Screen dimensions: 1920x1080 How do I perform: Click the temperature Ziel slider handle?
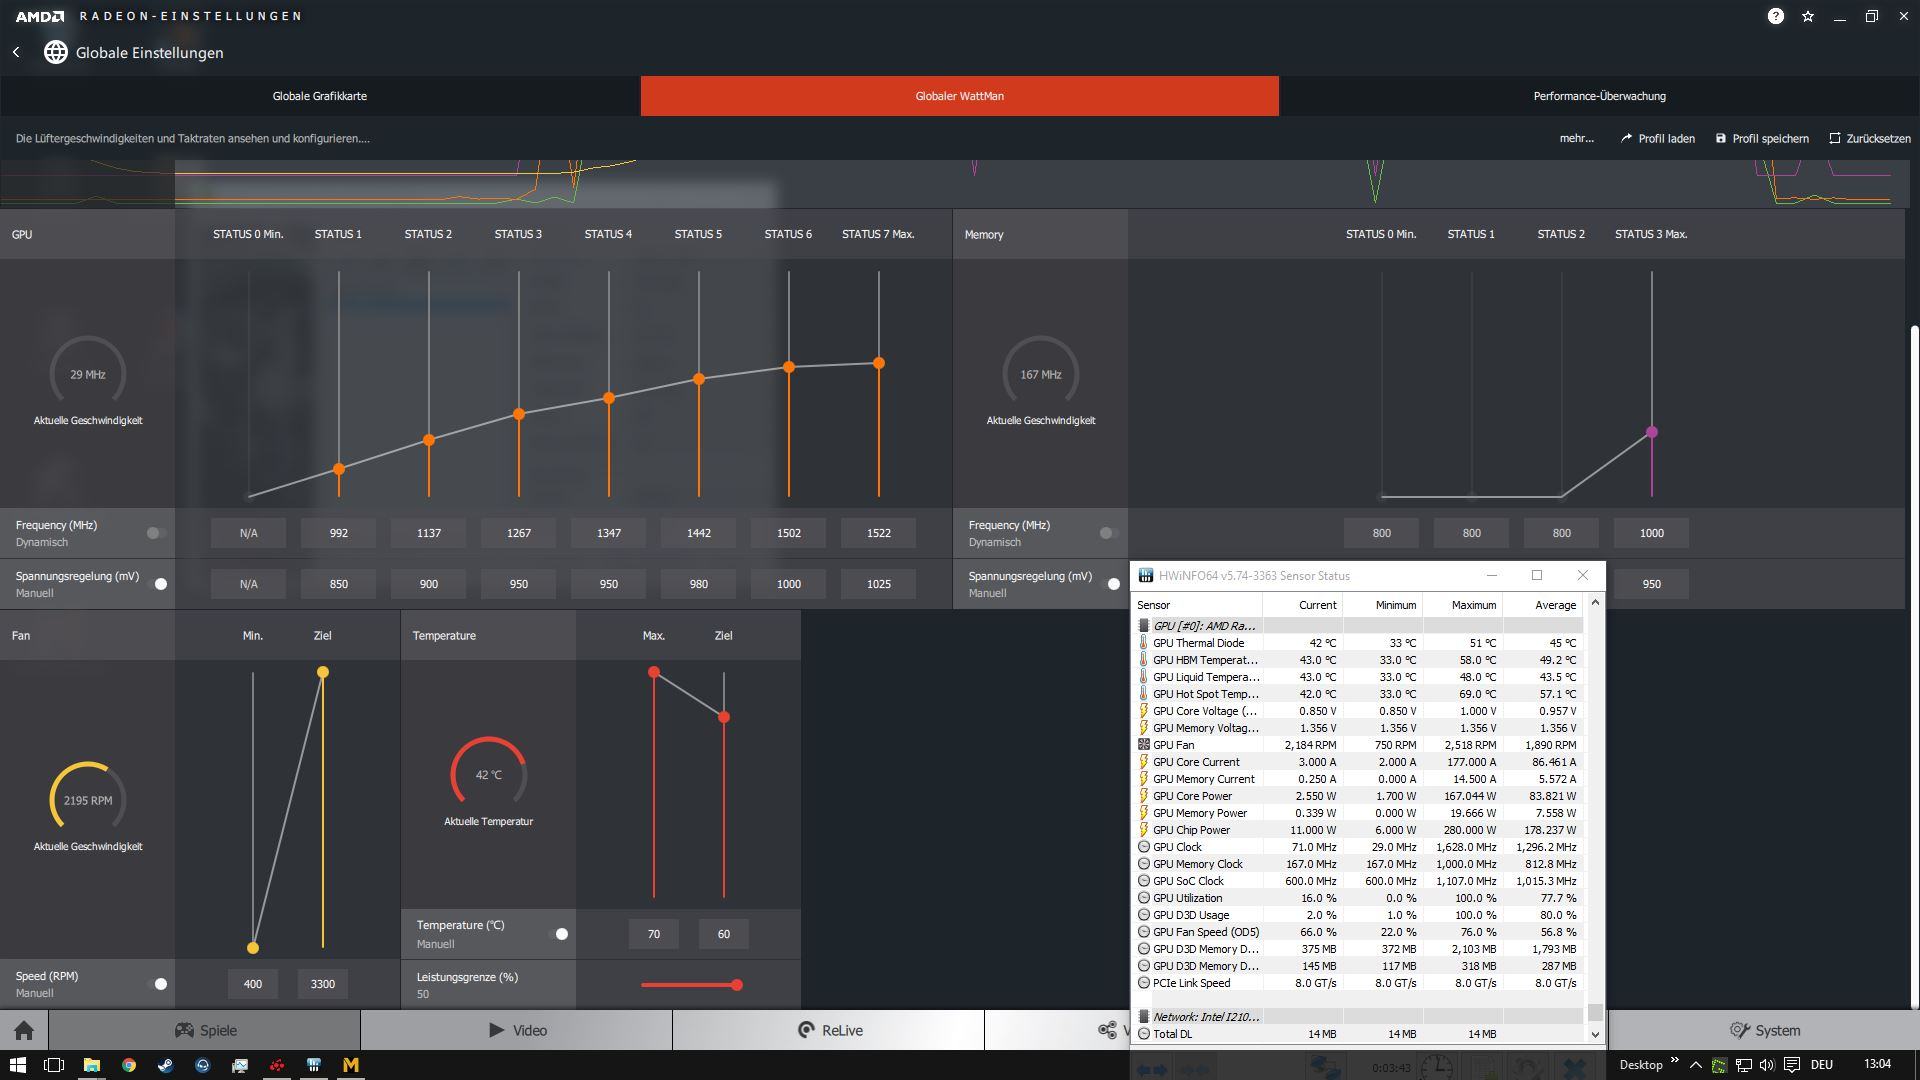[724, 717]
